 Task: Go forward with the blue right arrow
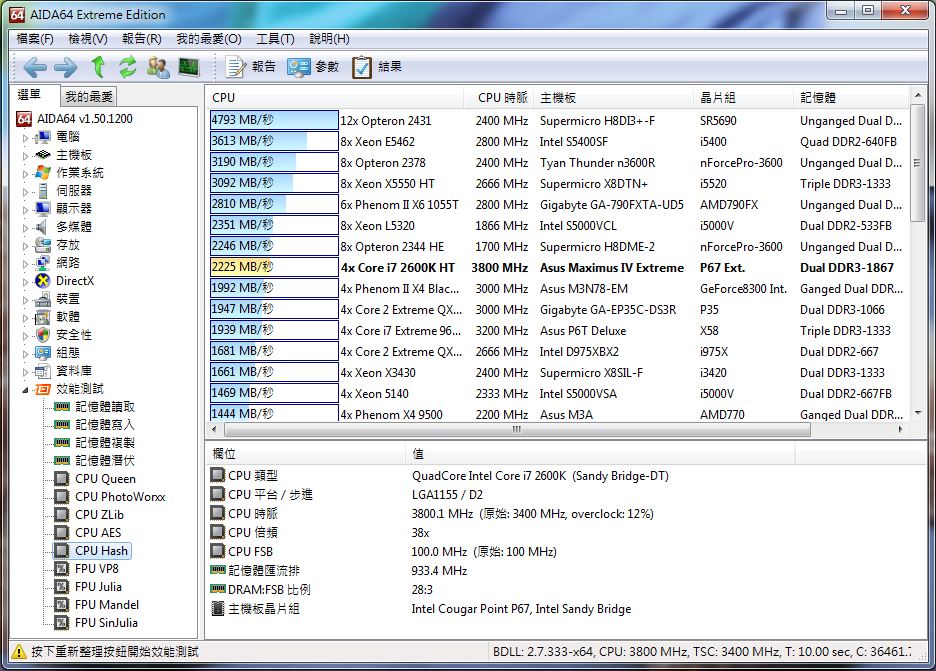pyautogui.click(x=65, y=67)
